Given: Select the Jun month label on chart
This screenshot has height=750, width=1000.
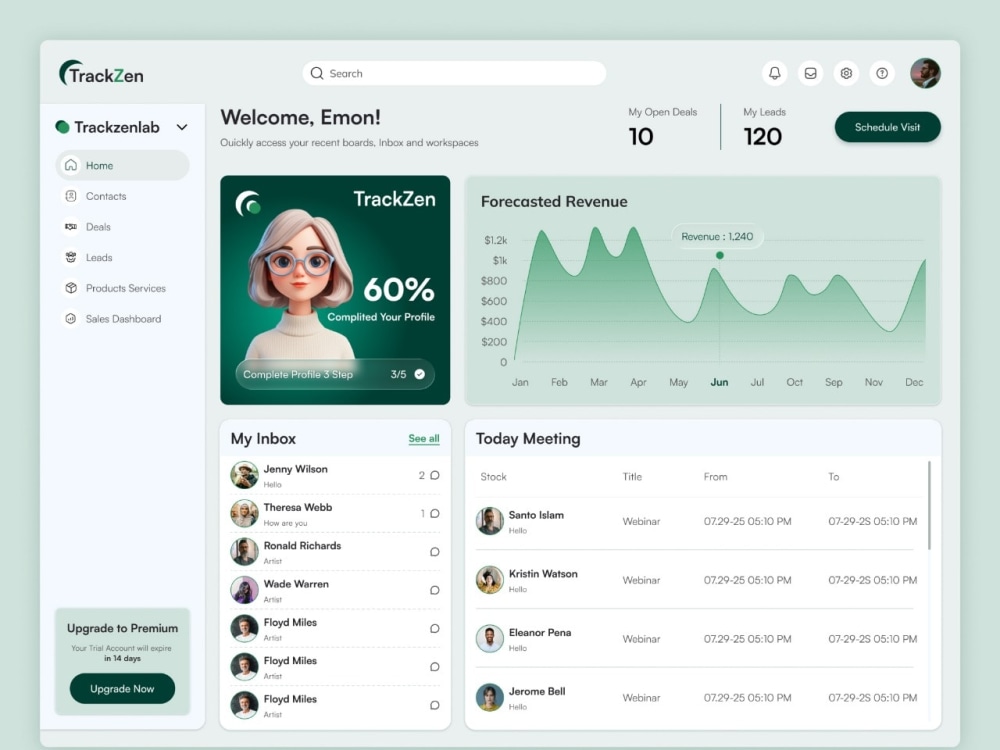Looking at the screenshot, I should pyautogui.click(x=719, y=382).
